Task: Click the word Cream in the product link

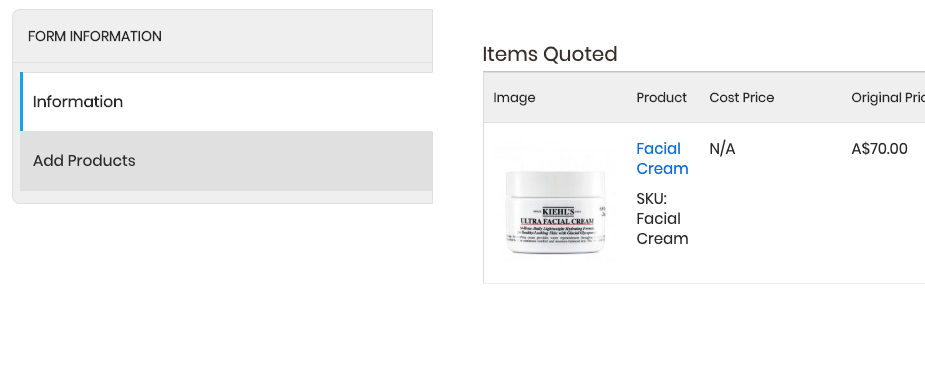Action: click(x=662, y=169)
